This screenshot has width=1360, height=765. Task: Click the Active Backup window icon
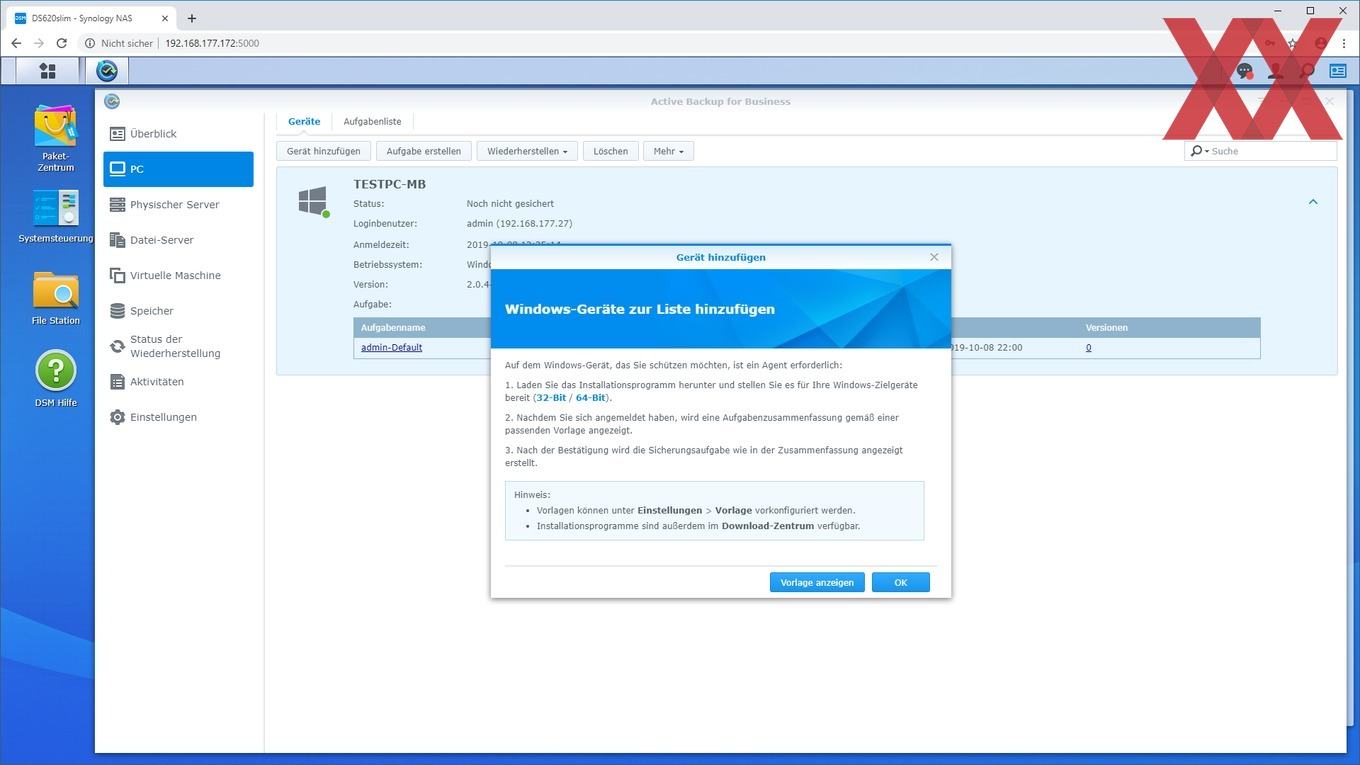pos(112,101)
